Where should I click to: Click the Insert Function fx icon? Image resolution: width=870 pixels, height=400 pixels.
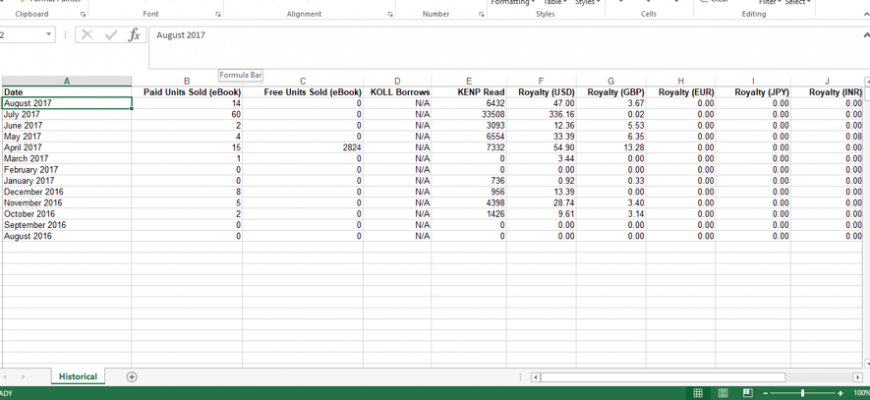point(134,34)
